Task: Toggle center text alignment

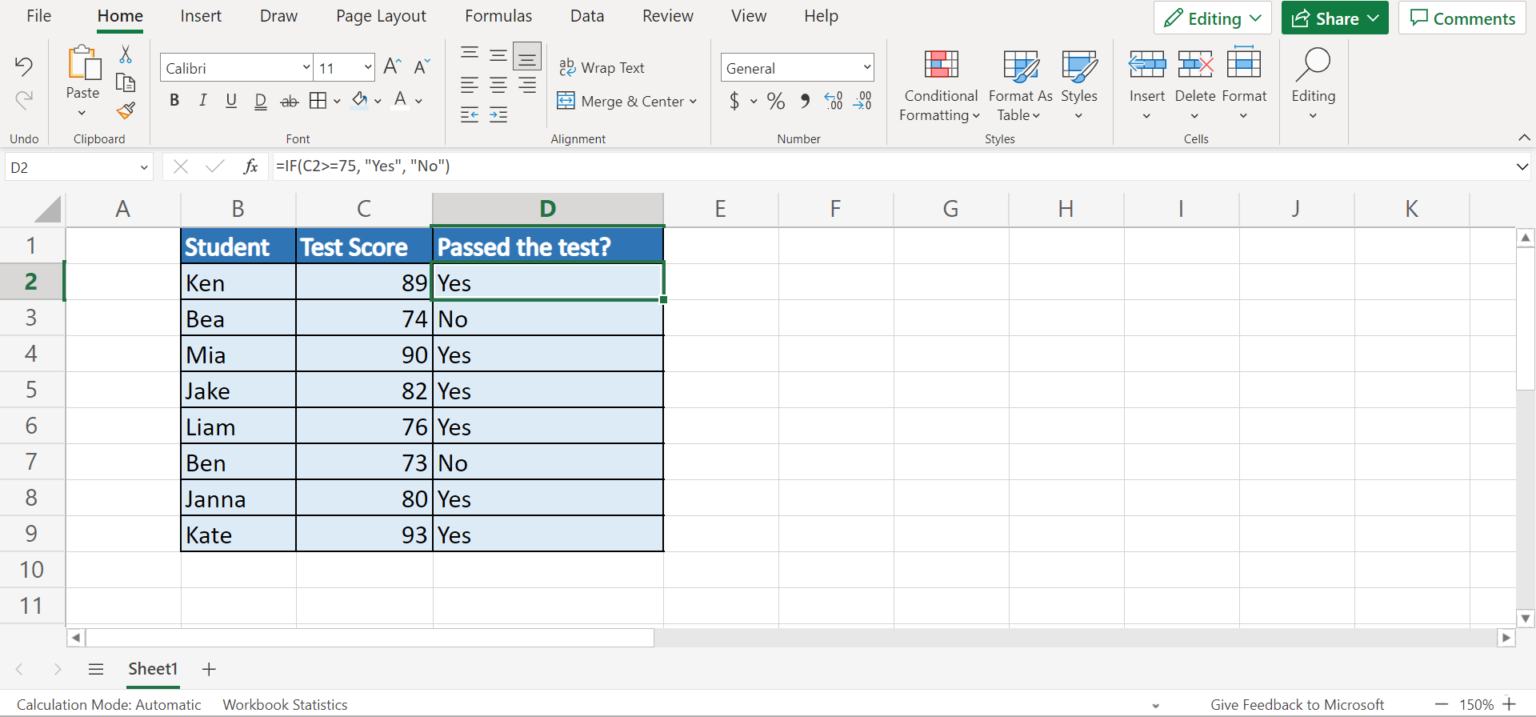Action: (x=497, y=84)
